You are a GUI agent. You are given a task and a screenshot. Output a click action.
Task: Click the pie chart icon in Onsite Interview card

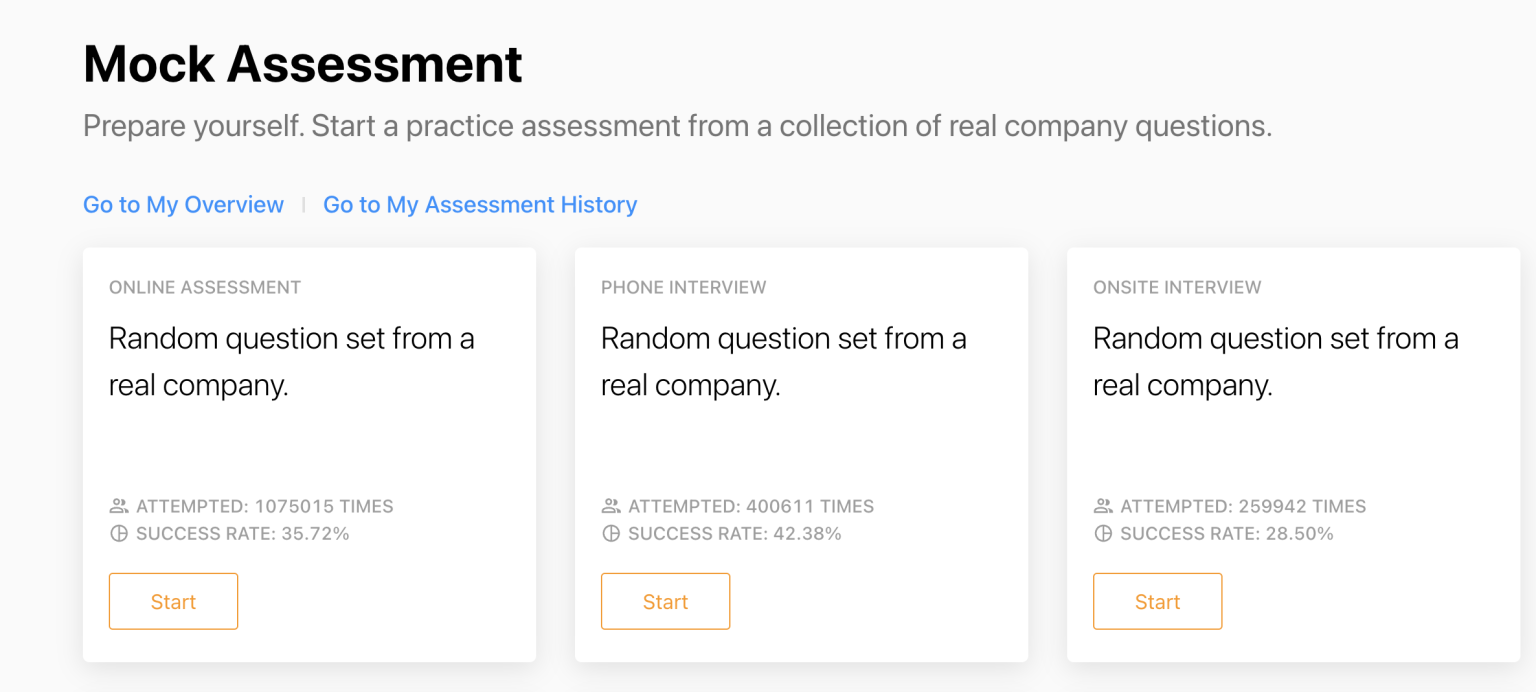point(1103,534)
